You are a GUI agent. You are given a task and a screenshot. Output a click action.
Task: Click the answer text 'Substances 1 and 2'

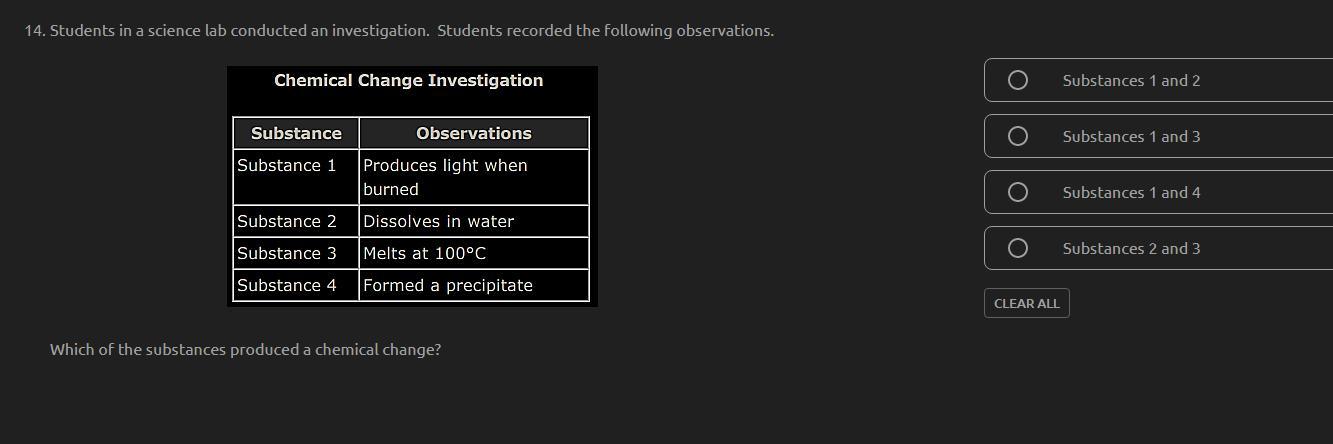point(1131,81)
